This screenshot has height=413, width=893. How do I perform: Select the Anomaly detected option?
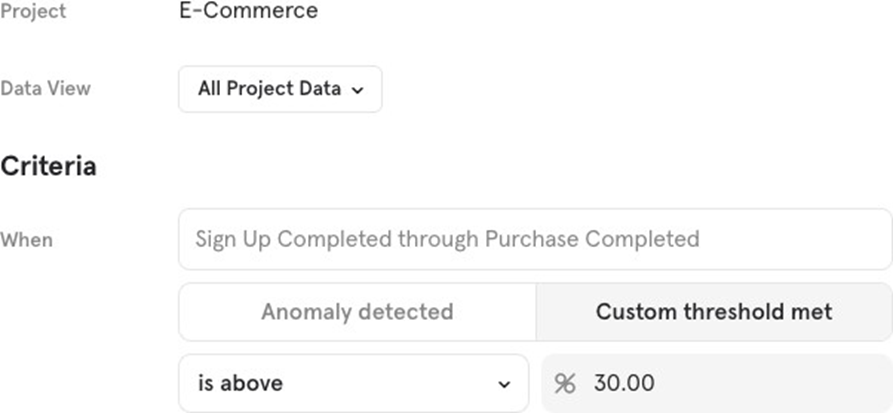click(x=357, y=312)
